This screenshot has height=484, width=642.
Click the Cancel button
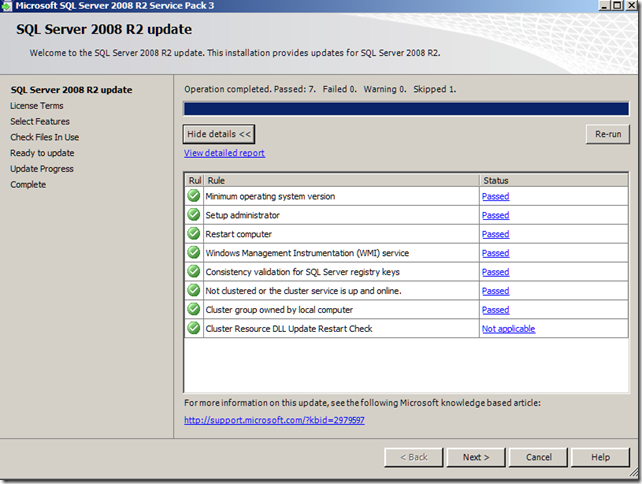click(538, 457)
